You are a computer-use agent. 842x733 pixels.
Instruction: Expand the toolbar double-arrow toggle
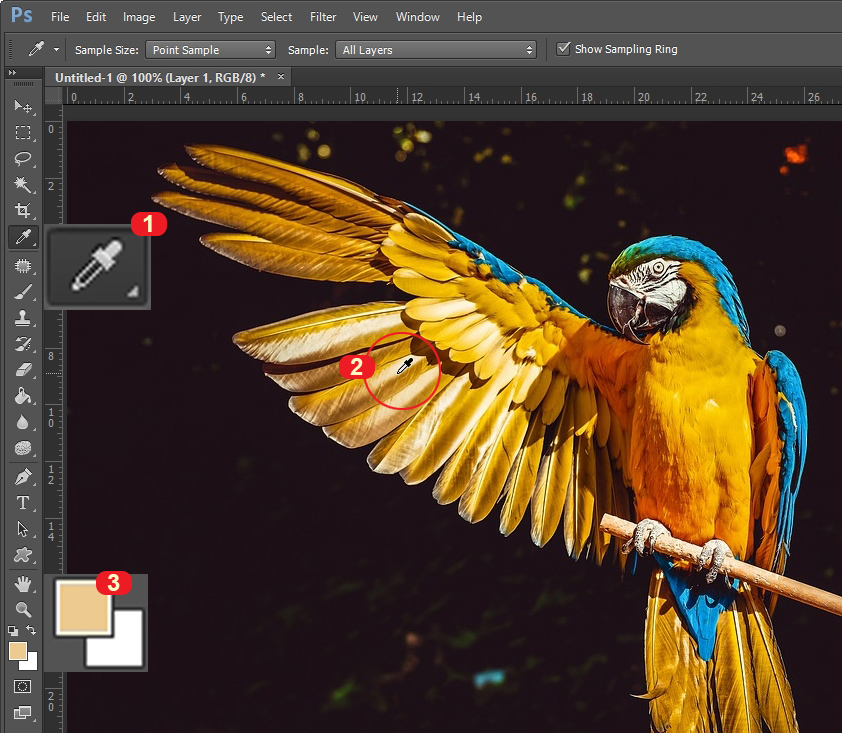click(x=12, y=72)
